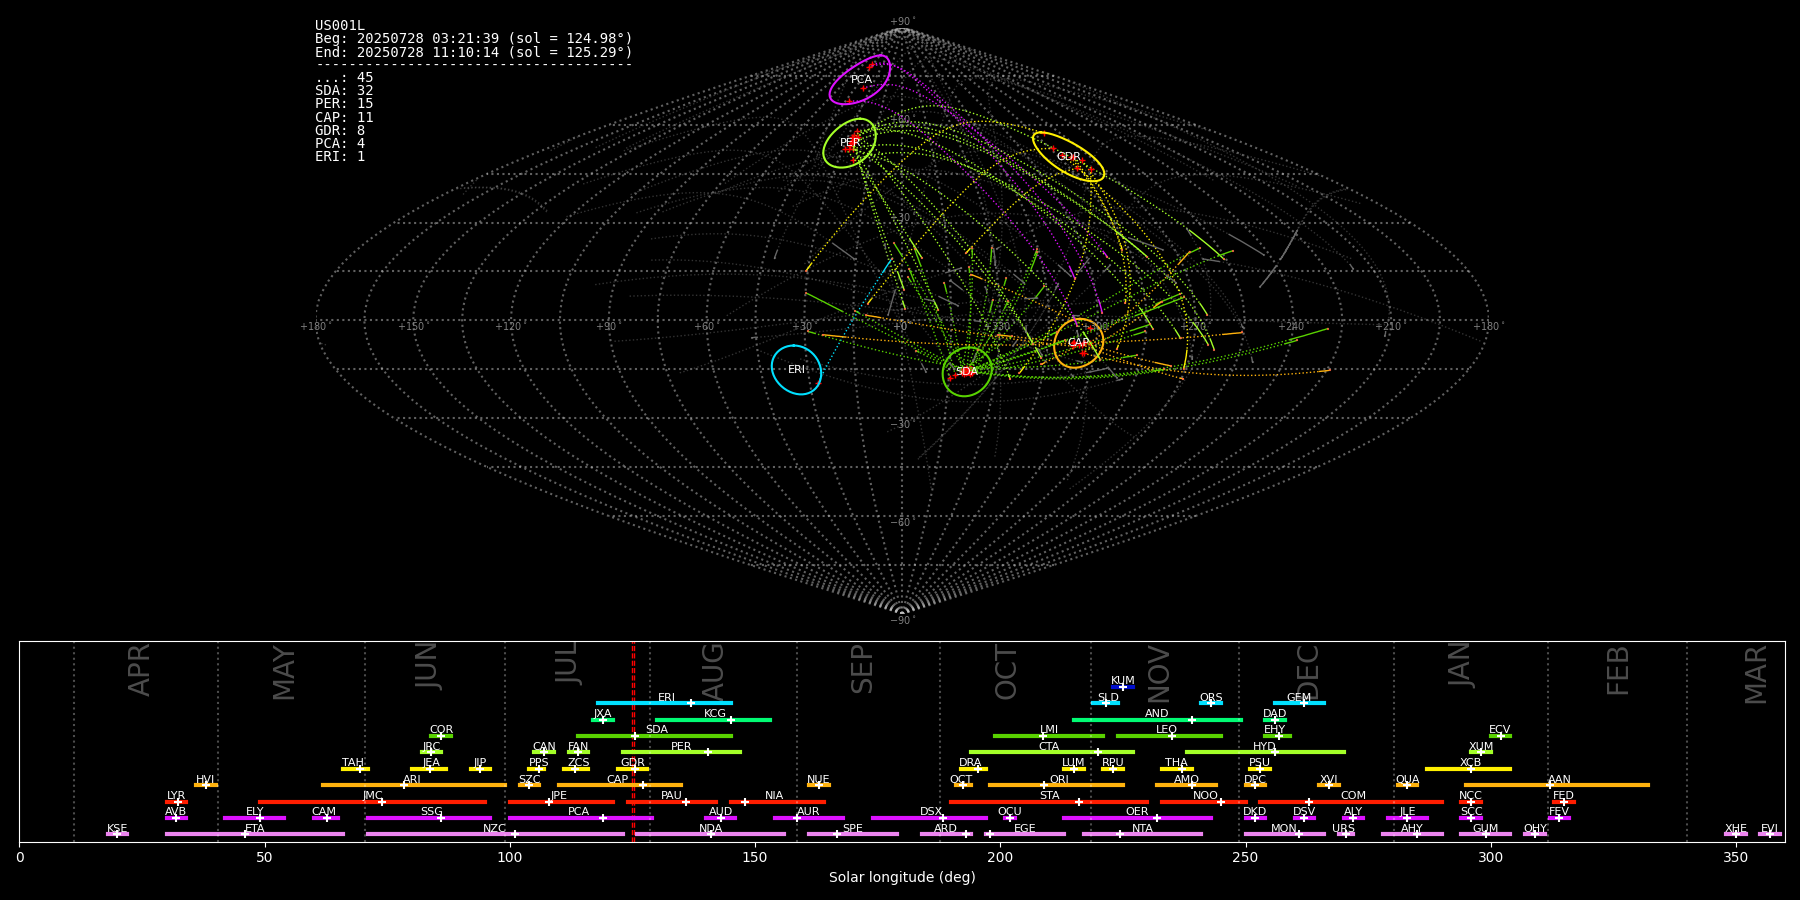Click the ORS shower bar on timeline
Image resolution: width=1800 pixels, height=900 pixels.
click(1211, 703)
